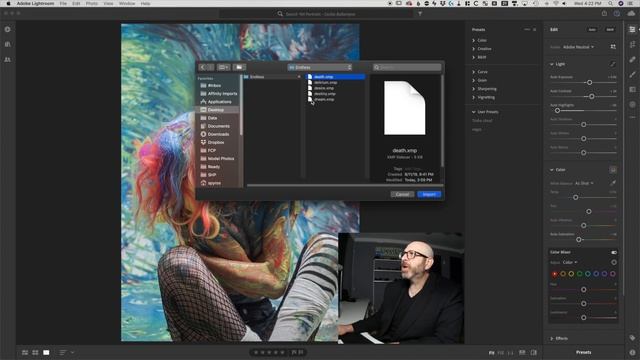Open the tone curve icon in Light section

pos(613,64)
